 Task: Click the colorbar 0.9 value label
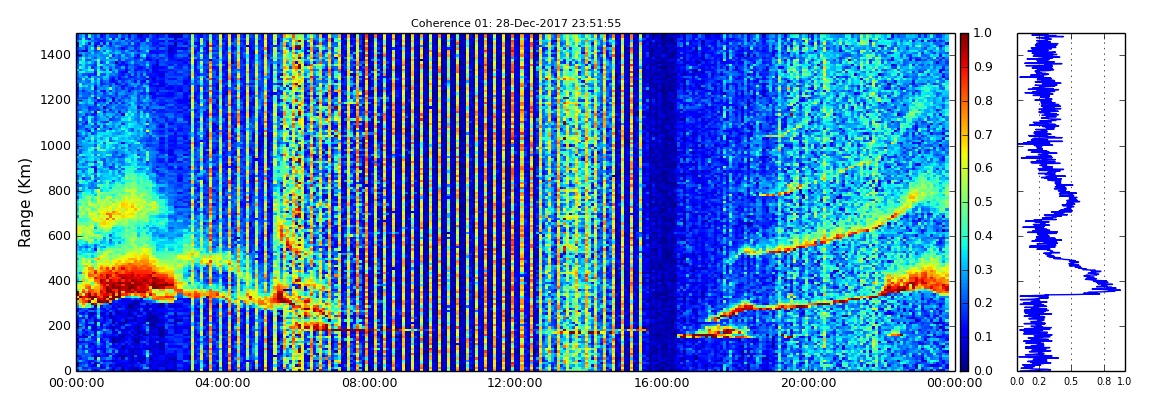pyautogui.click(x=981, y=67)
